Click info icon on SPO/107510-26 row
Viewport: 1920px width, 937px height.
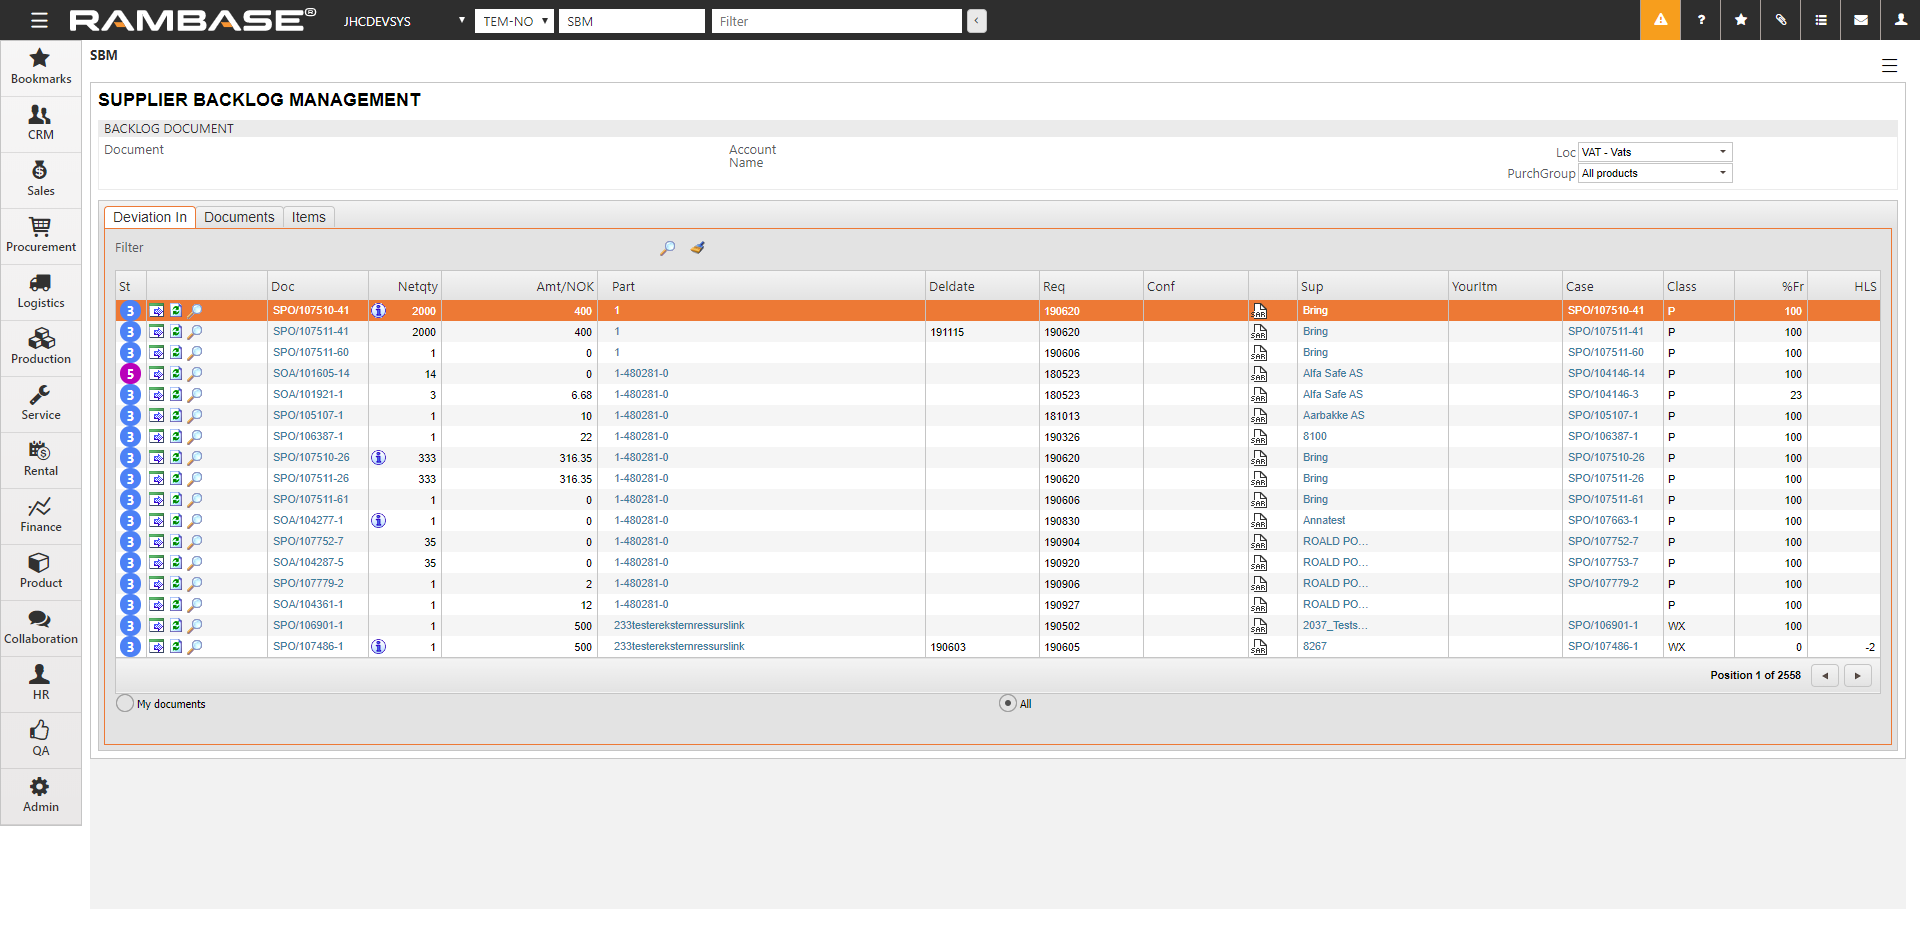pos(378,458)
